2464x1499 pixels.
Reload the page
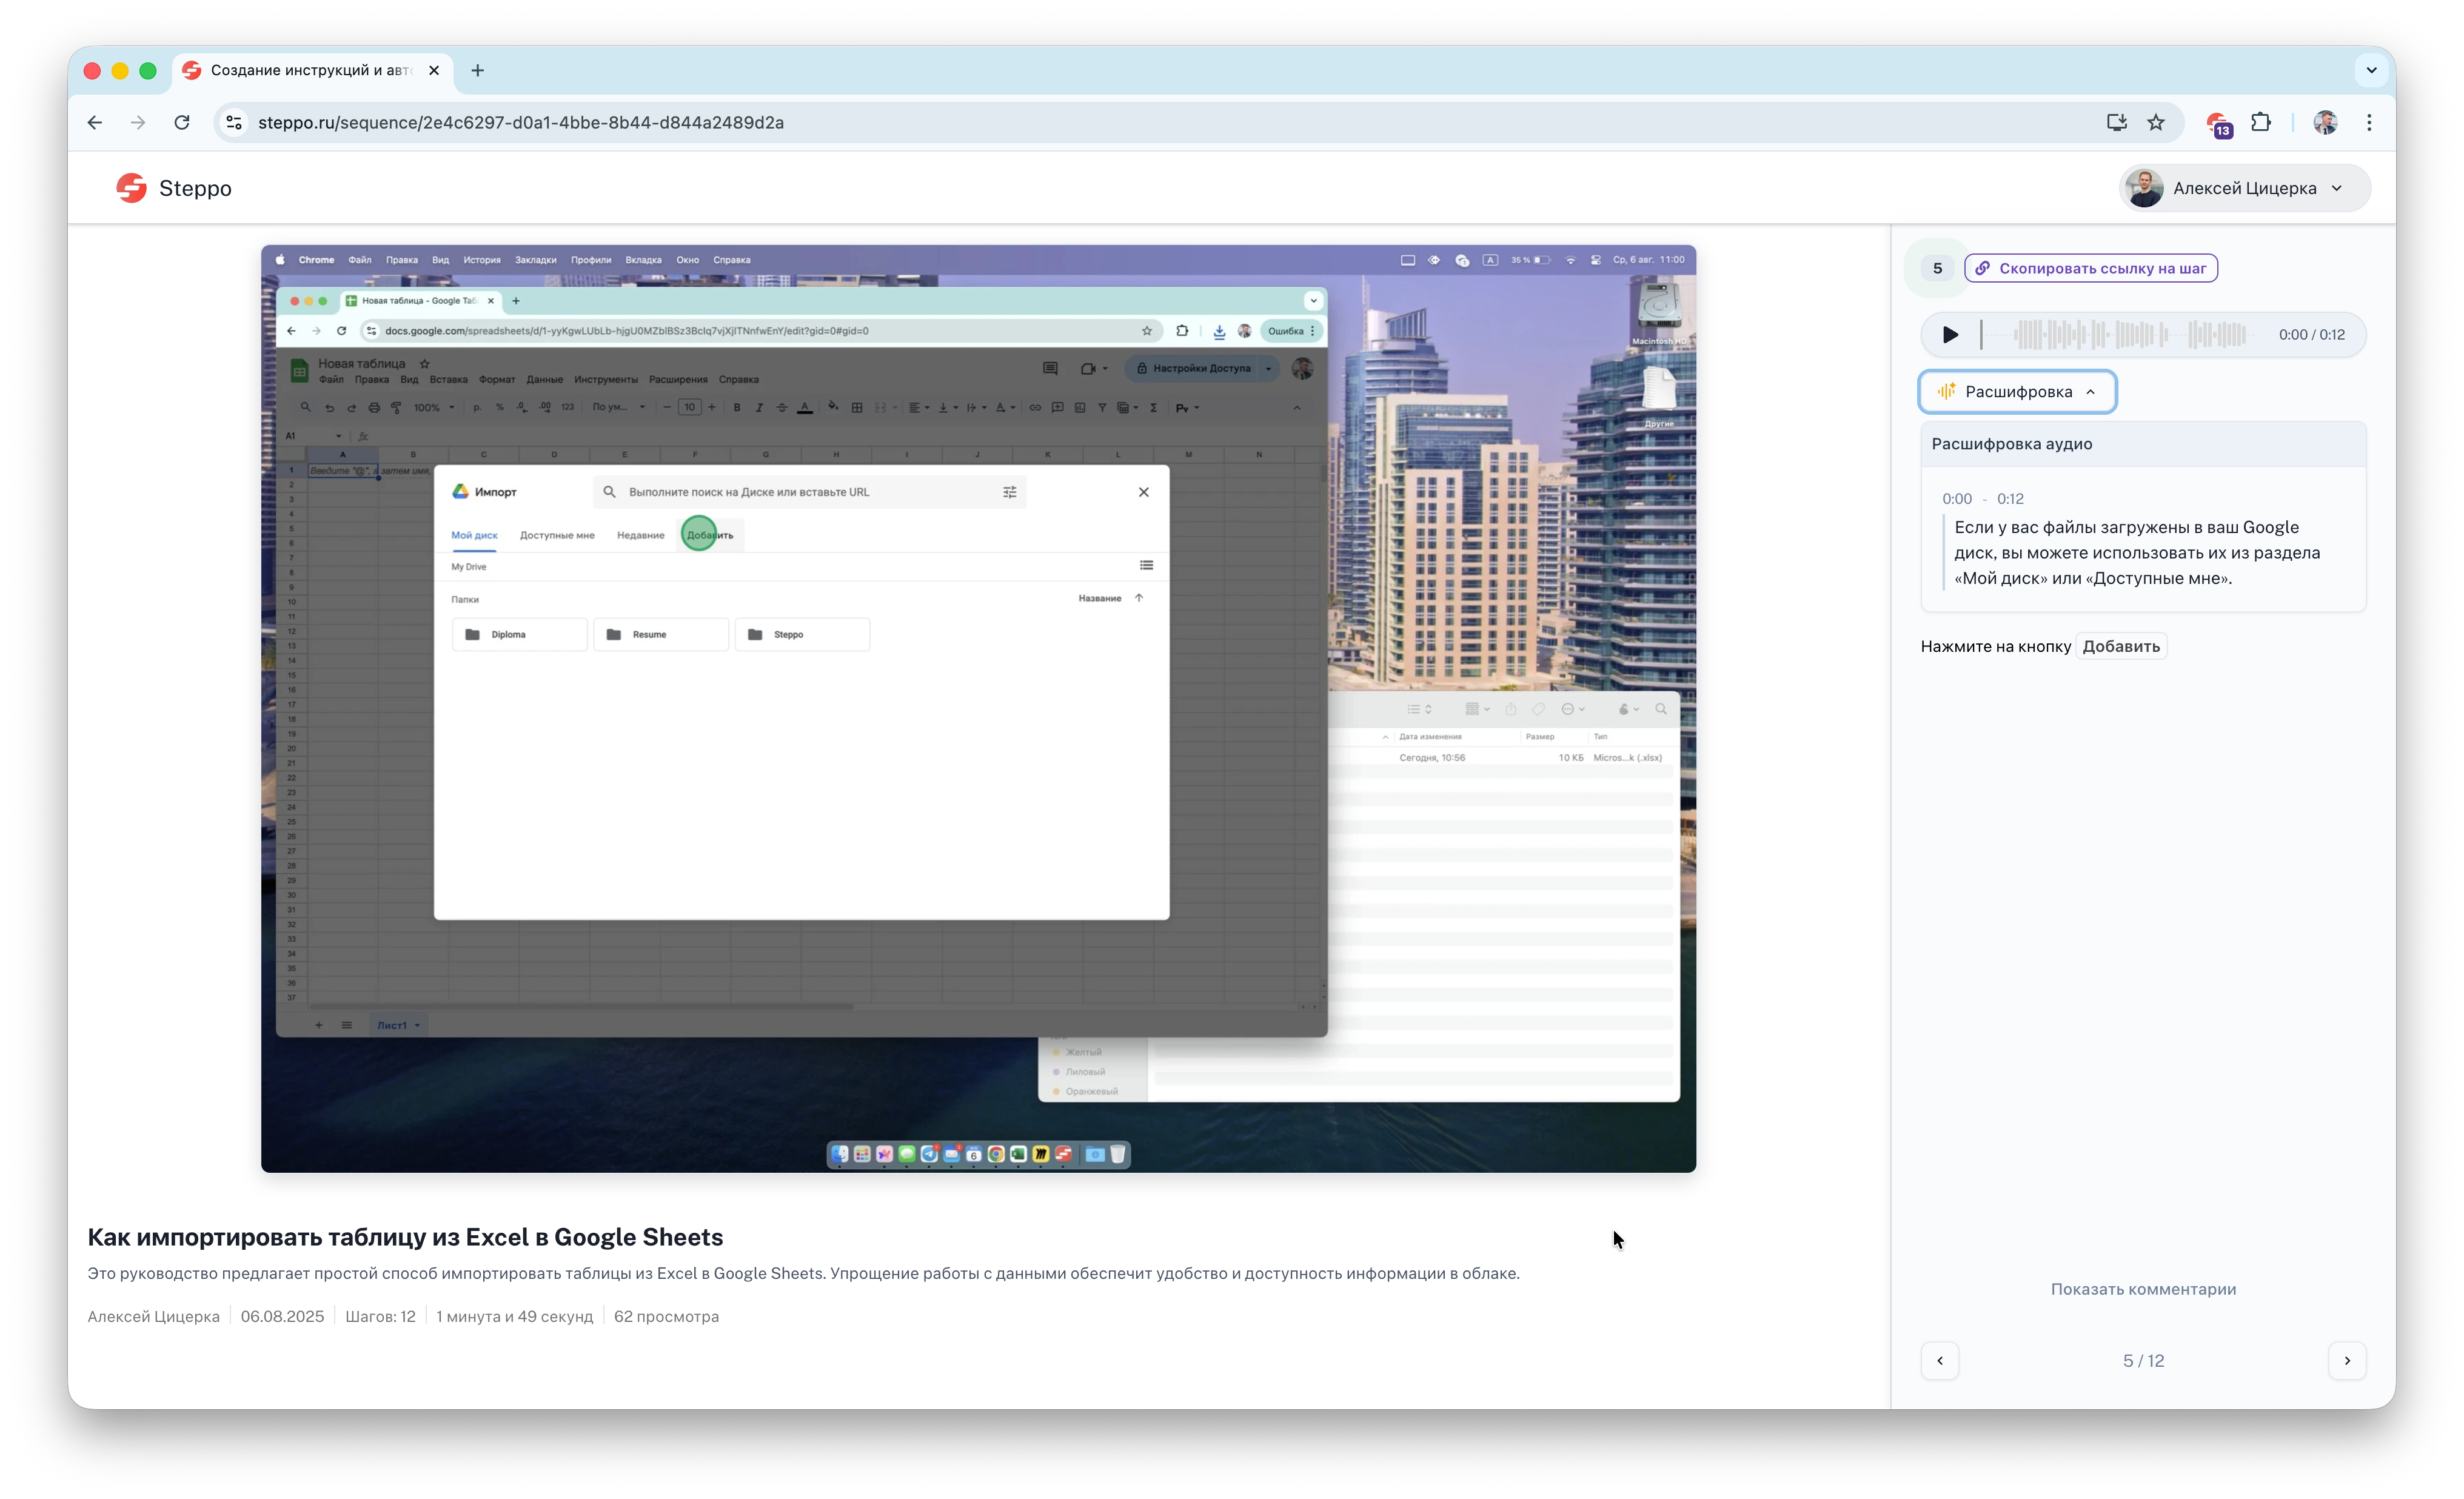[181, 122]
